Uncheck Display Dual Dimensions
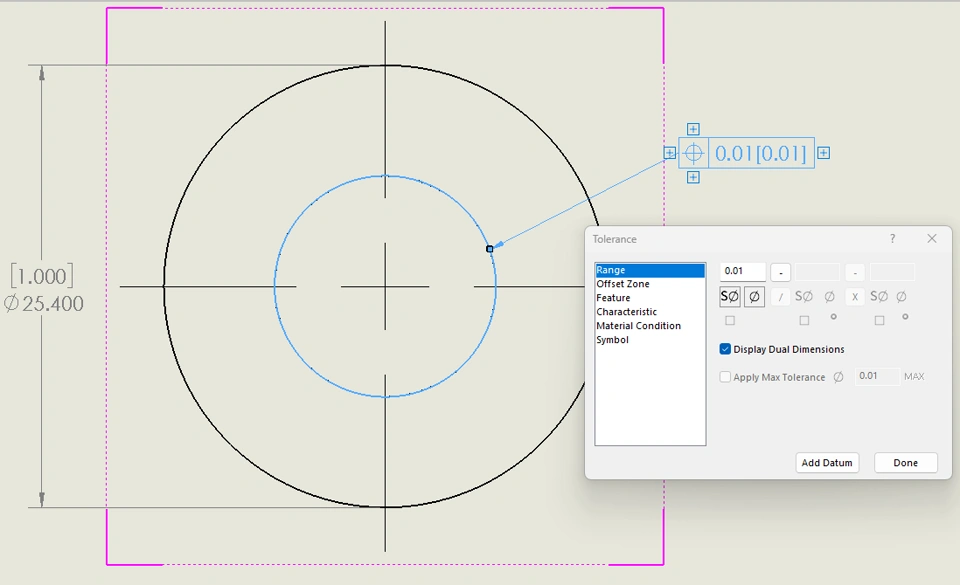The image size is (960, 585). tap(726, 349)
